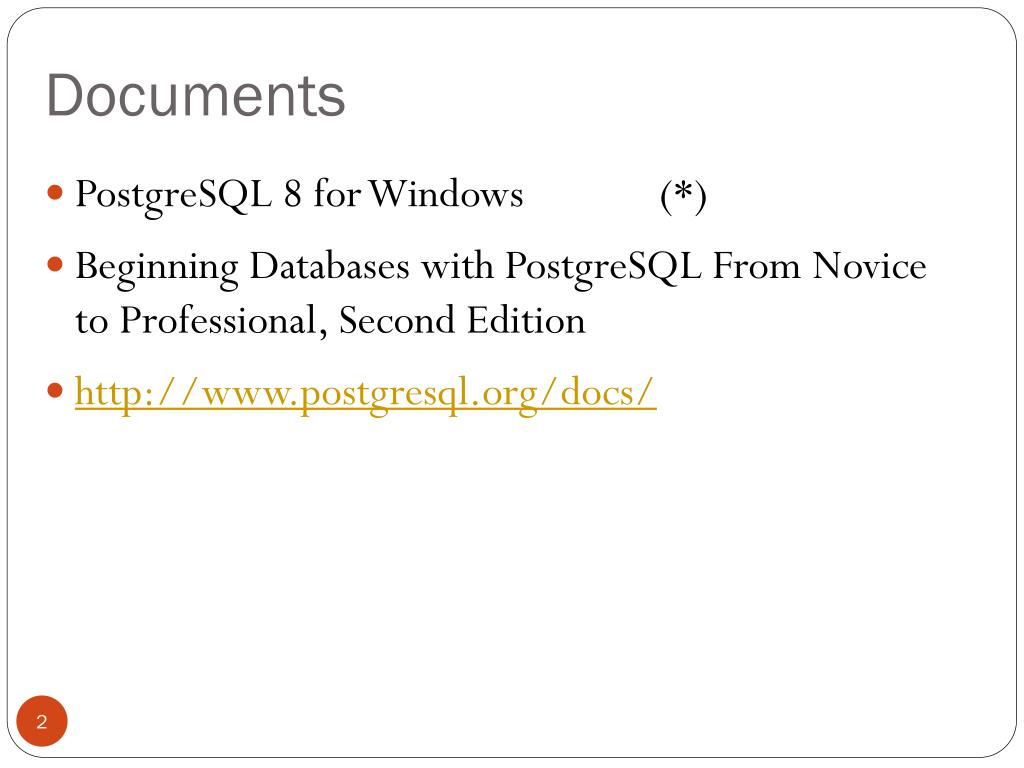
Task: Select the word Windows in first bullet
Action: pos(447,194)
